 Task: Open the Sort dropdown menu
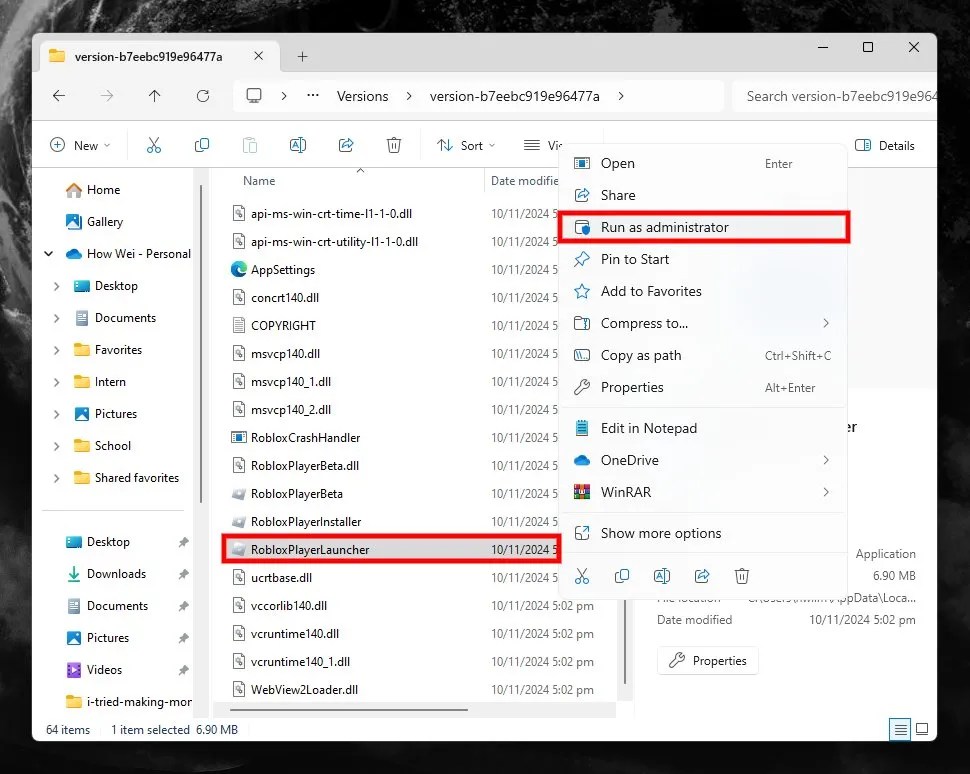pos(466,145)
